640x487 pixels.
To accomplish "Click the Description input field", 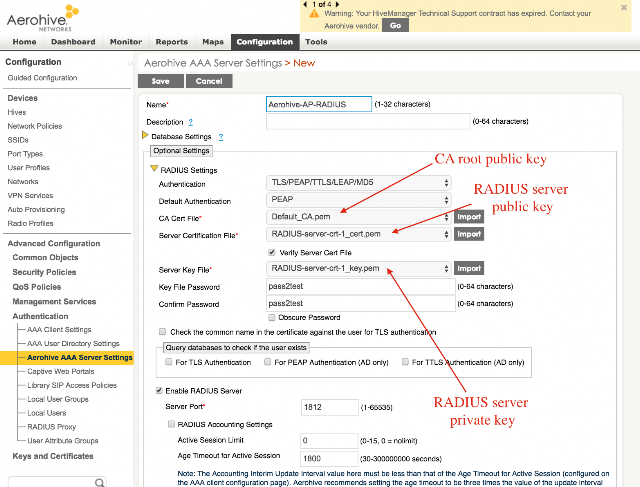I will pos(368,122).
